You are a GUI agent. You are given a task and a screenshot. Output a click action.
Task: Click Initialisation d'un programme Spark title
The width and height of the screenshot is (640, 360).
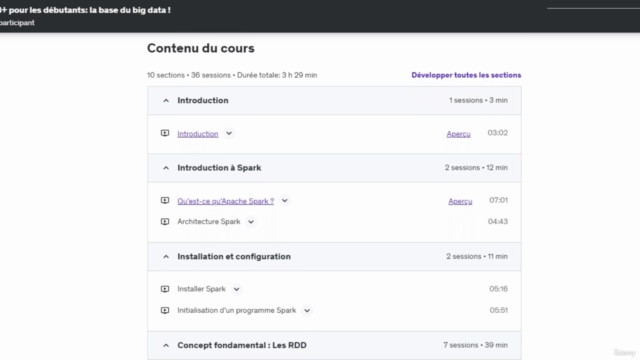(237, 310)
